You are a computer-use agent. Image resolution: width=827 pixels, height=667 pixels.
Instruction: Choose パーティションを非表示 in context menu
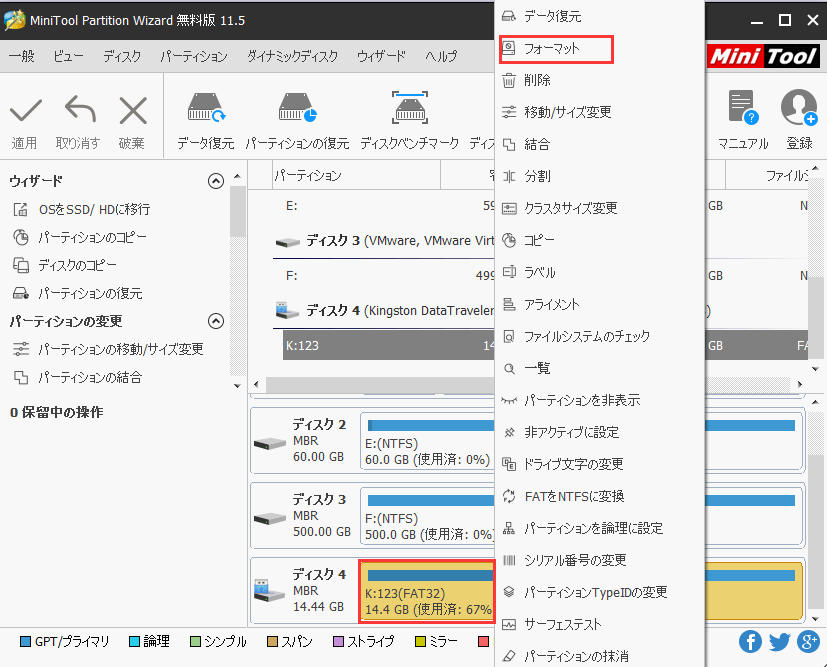click(600, 400)
